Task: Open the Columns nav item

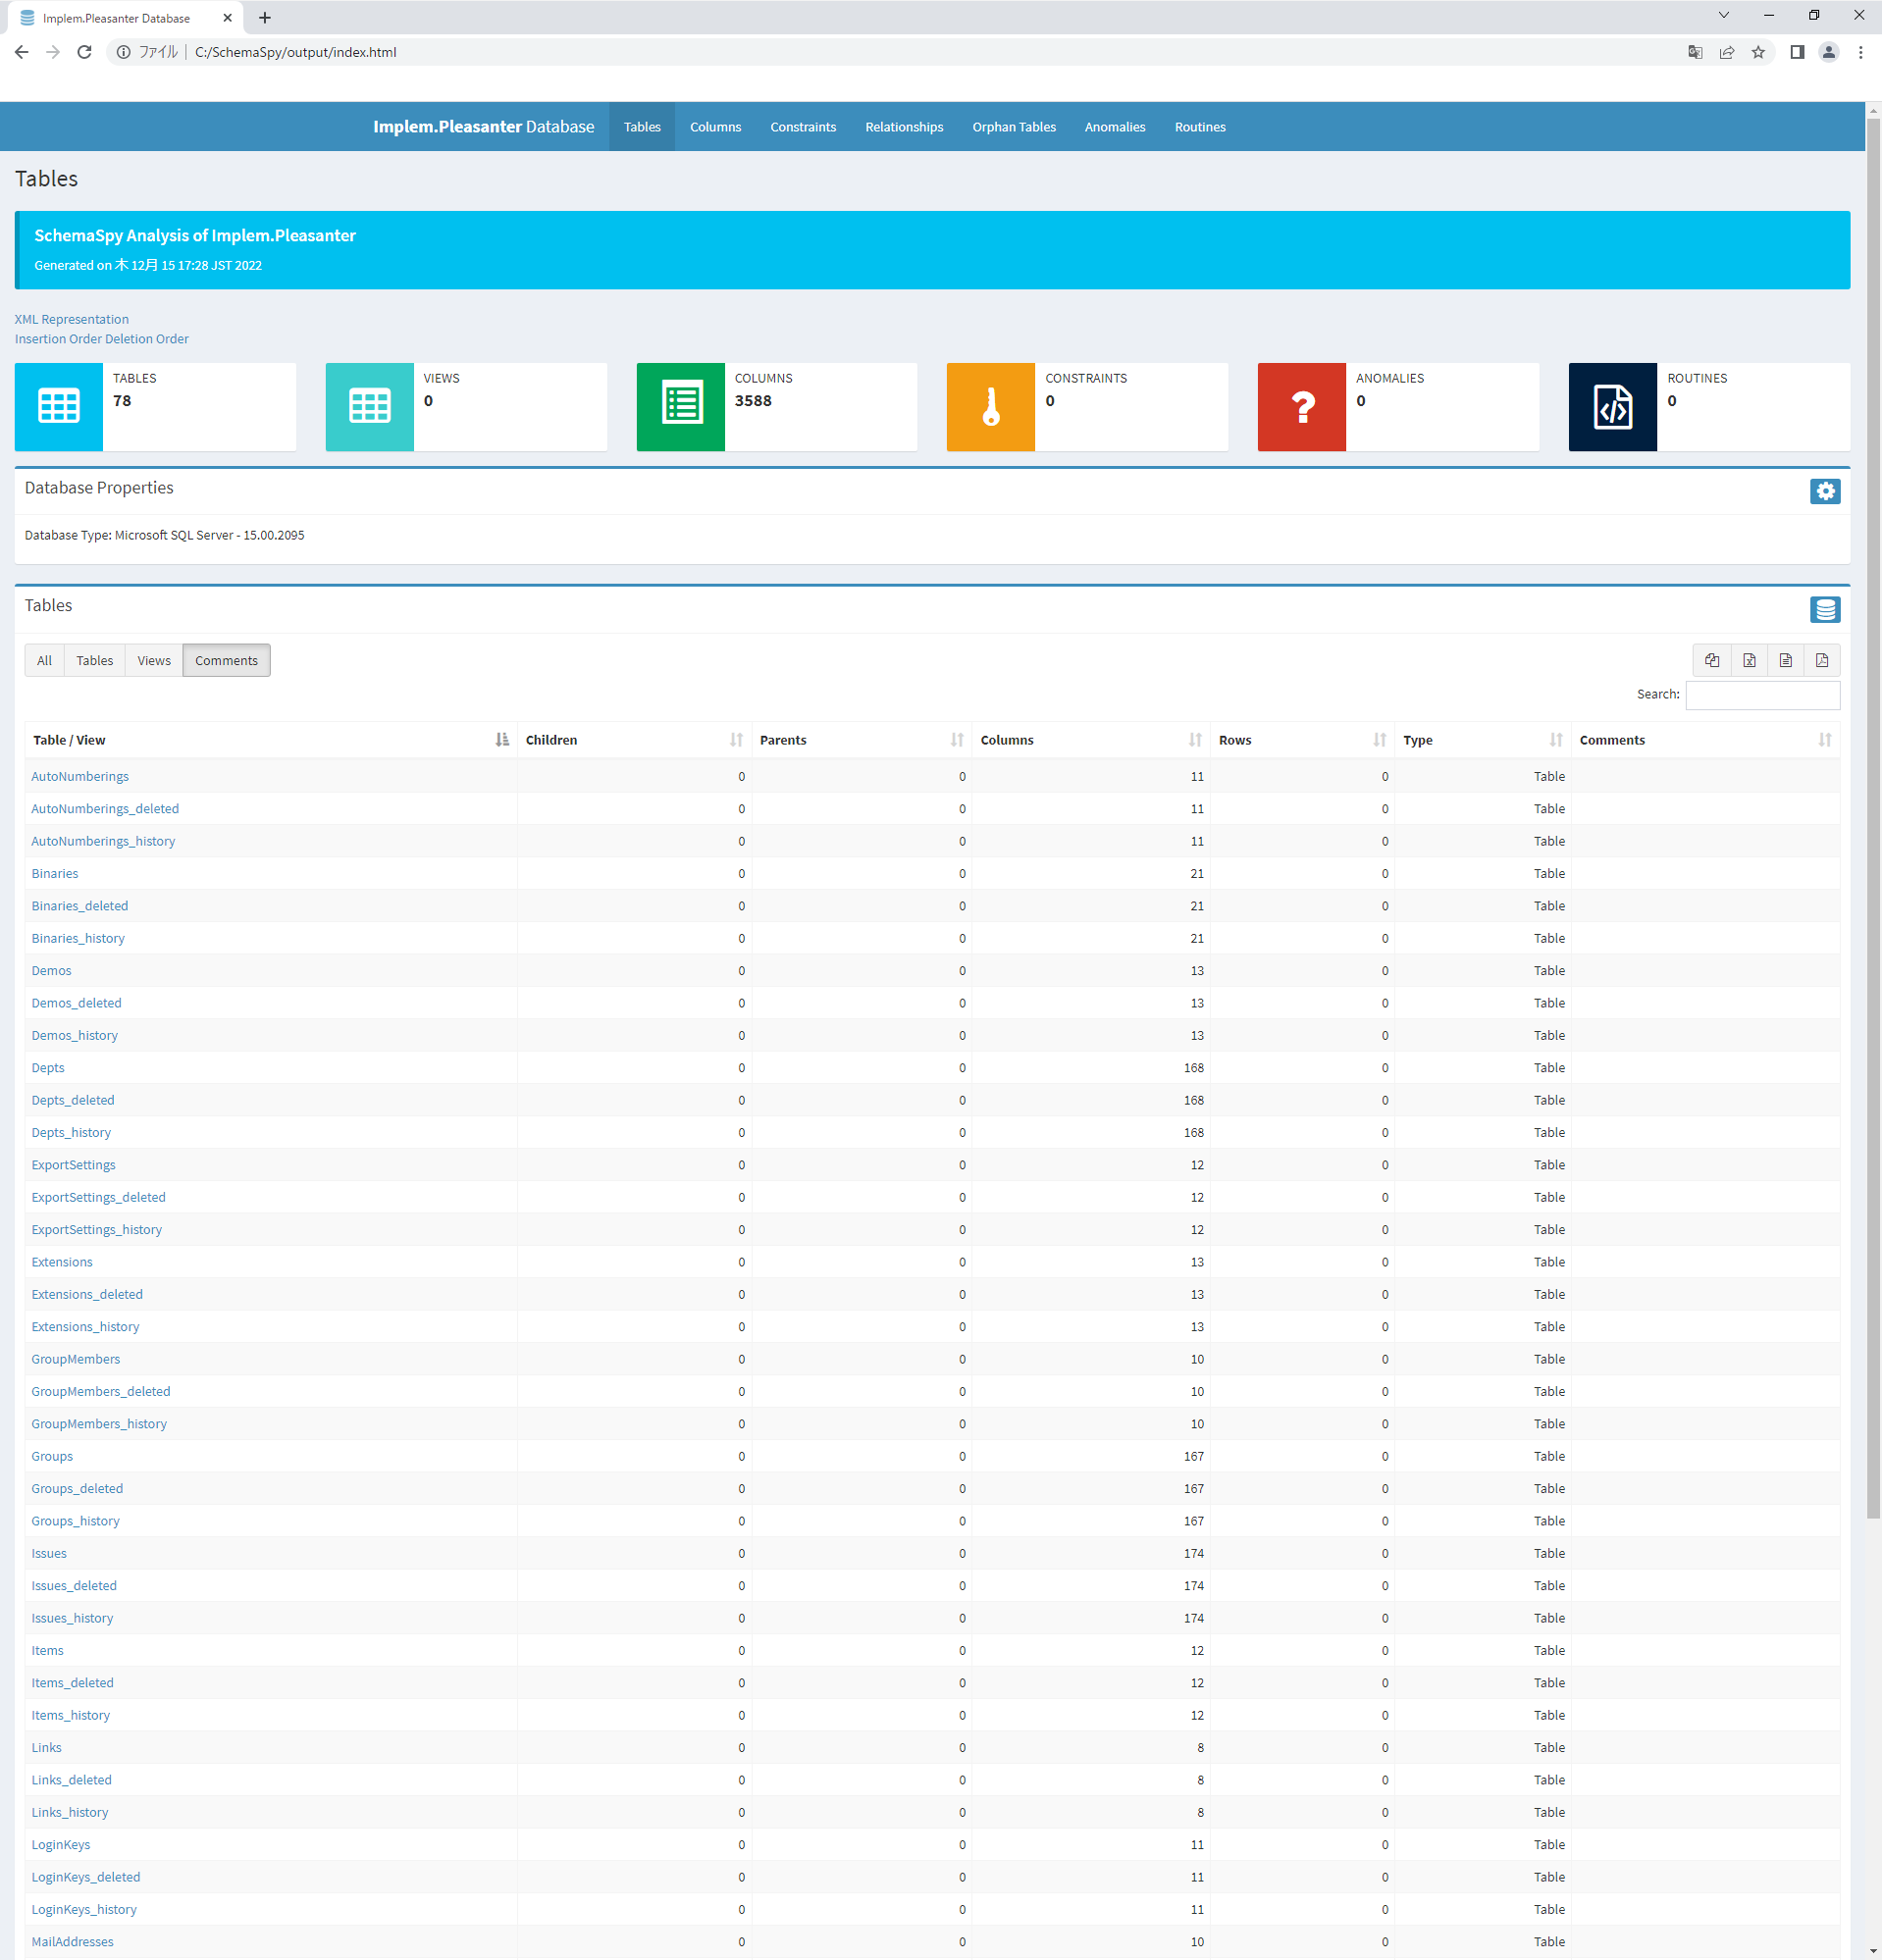Action: coord(715,127)
